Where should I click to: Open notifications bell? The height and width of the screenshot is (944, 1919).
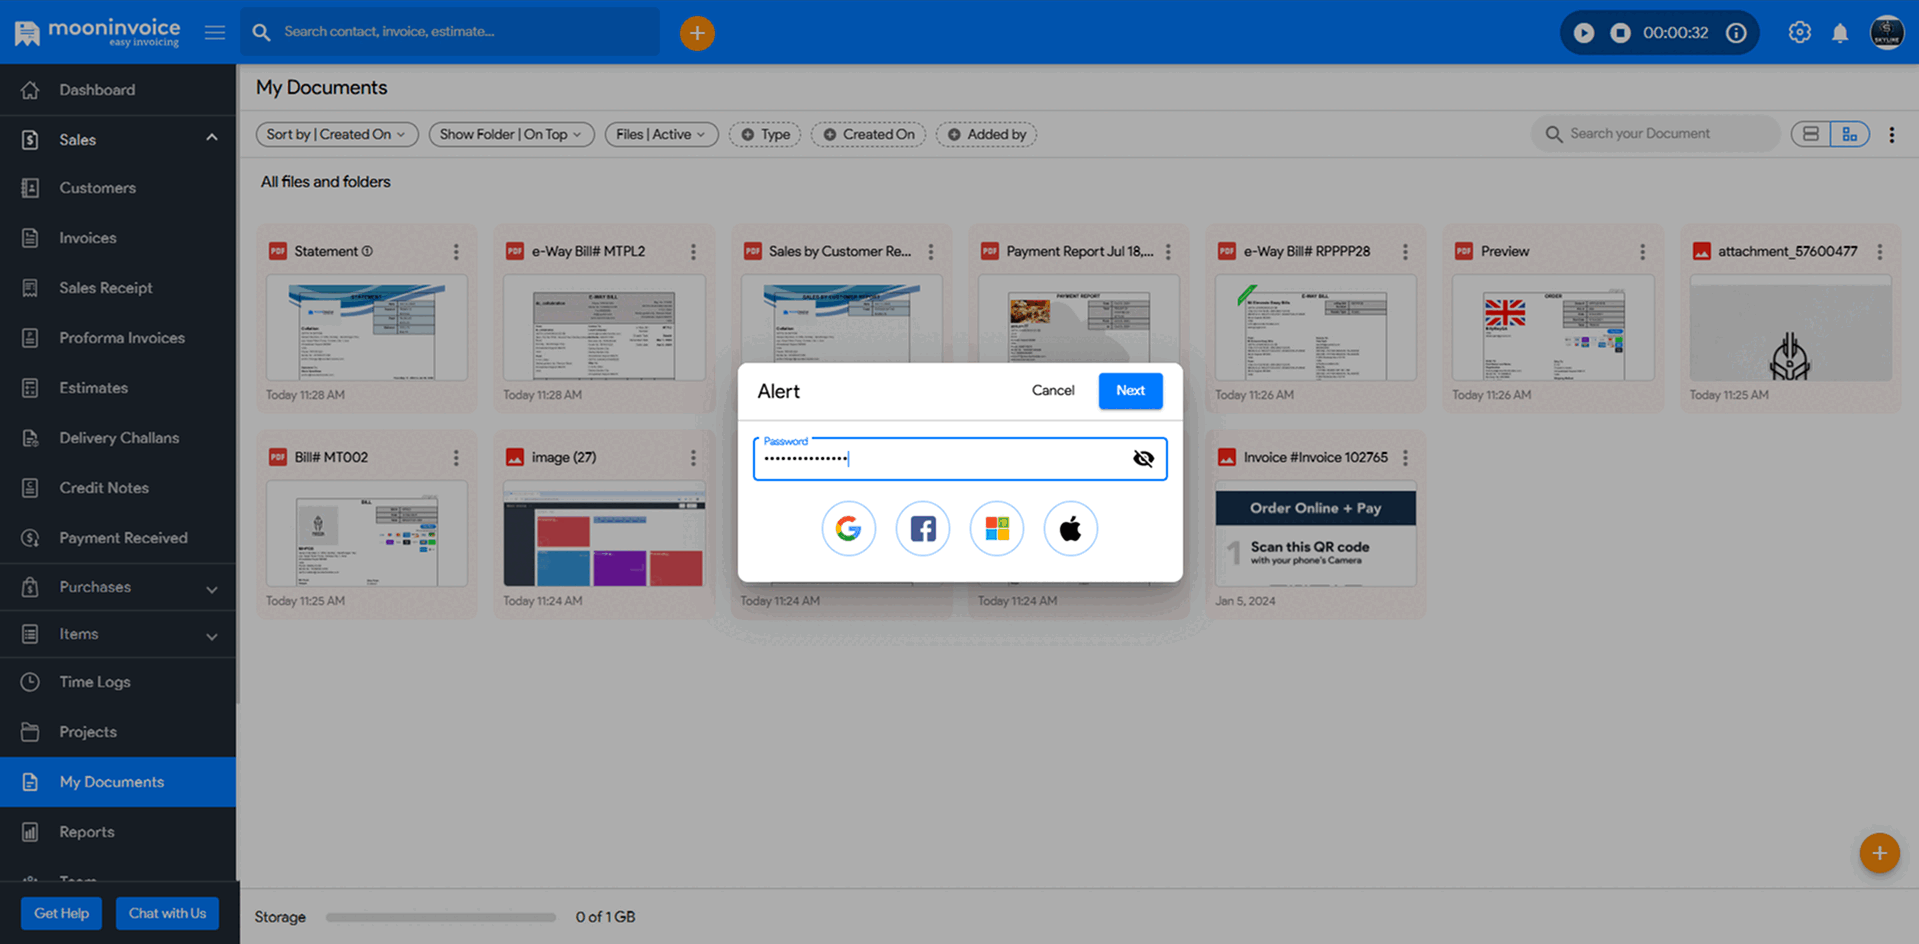[x=1840, y=33]
